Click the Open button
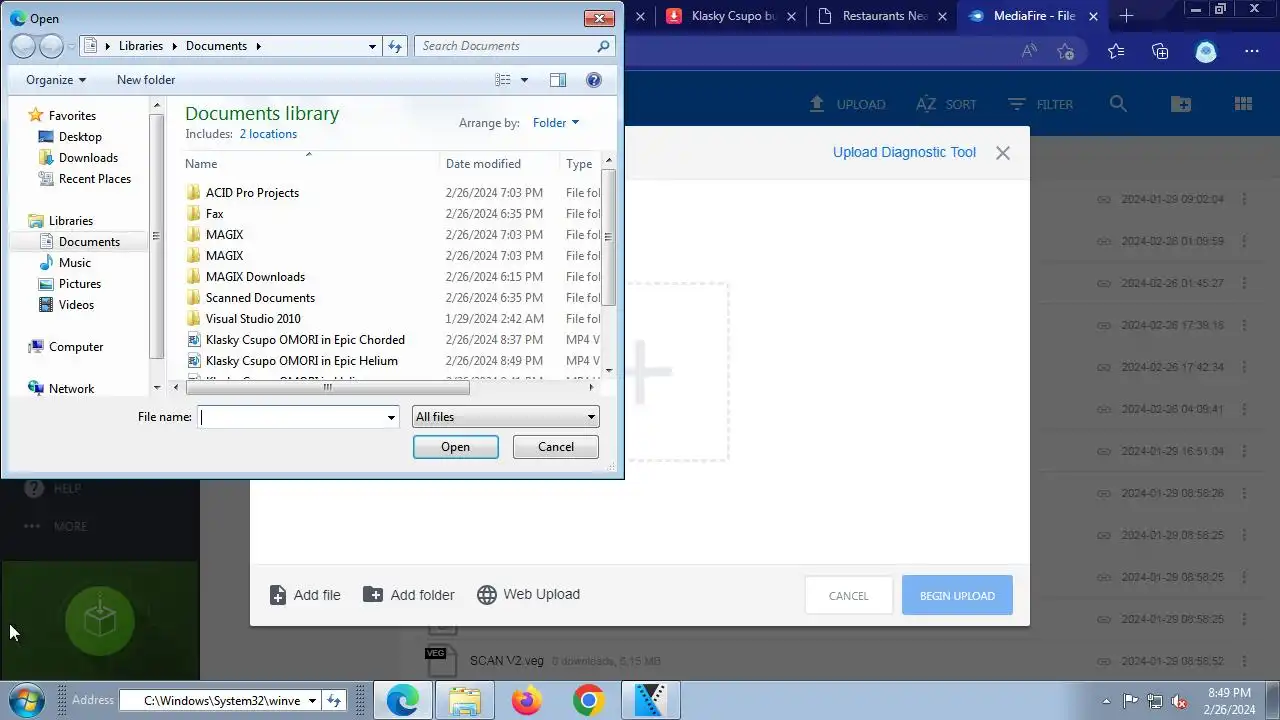This screenshot has width=1280, height=720. tap(455, 447)
